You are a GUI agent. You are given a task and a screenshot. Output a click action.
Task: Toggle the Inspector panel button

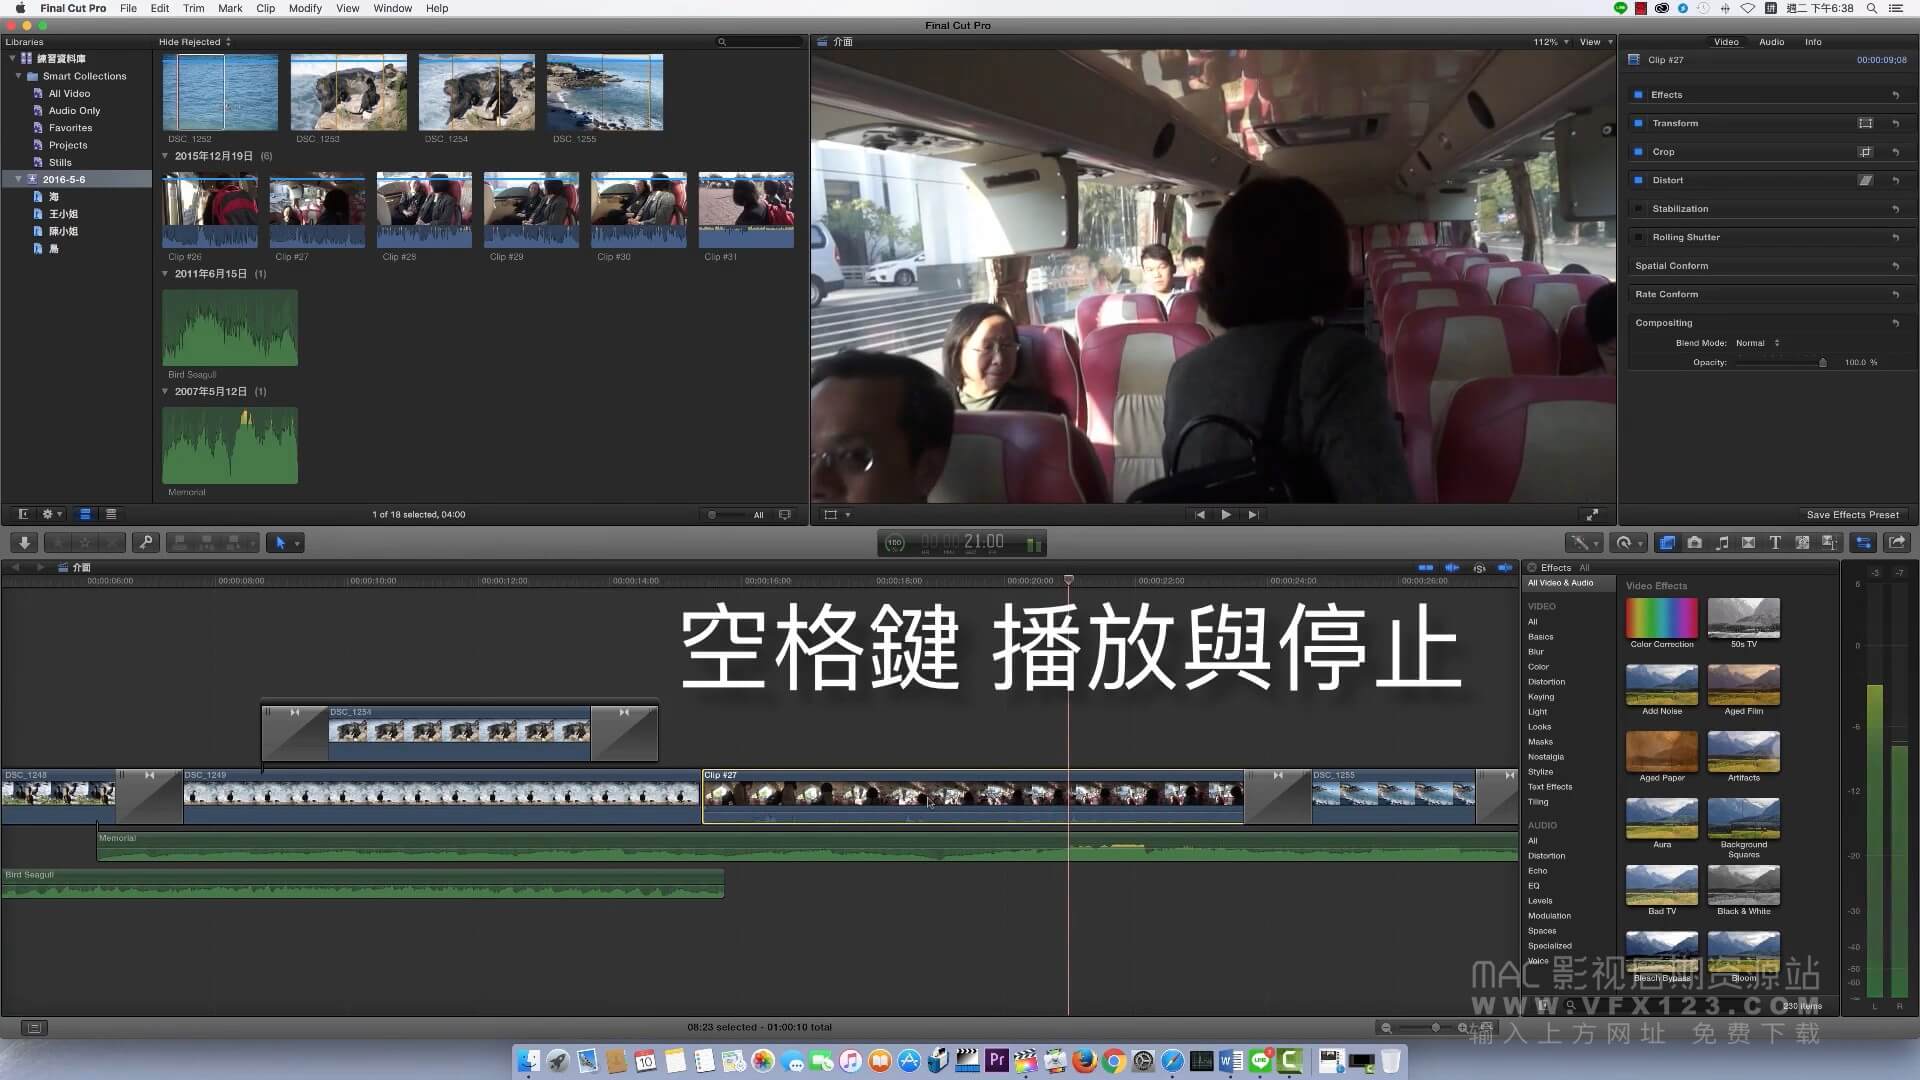[1863, 543]
